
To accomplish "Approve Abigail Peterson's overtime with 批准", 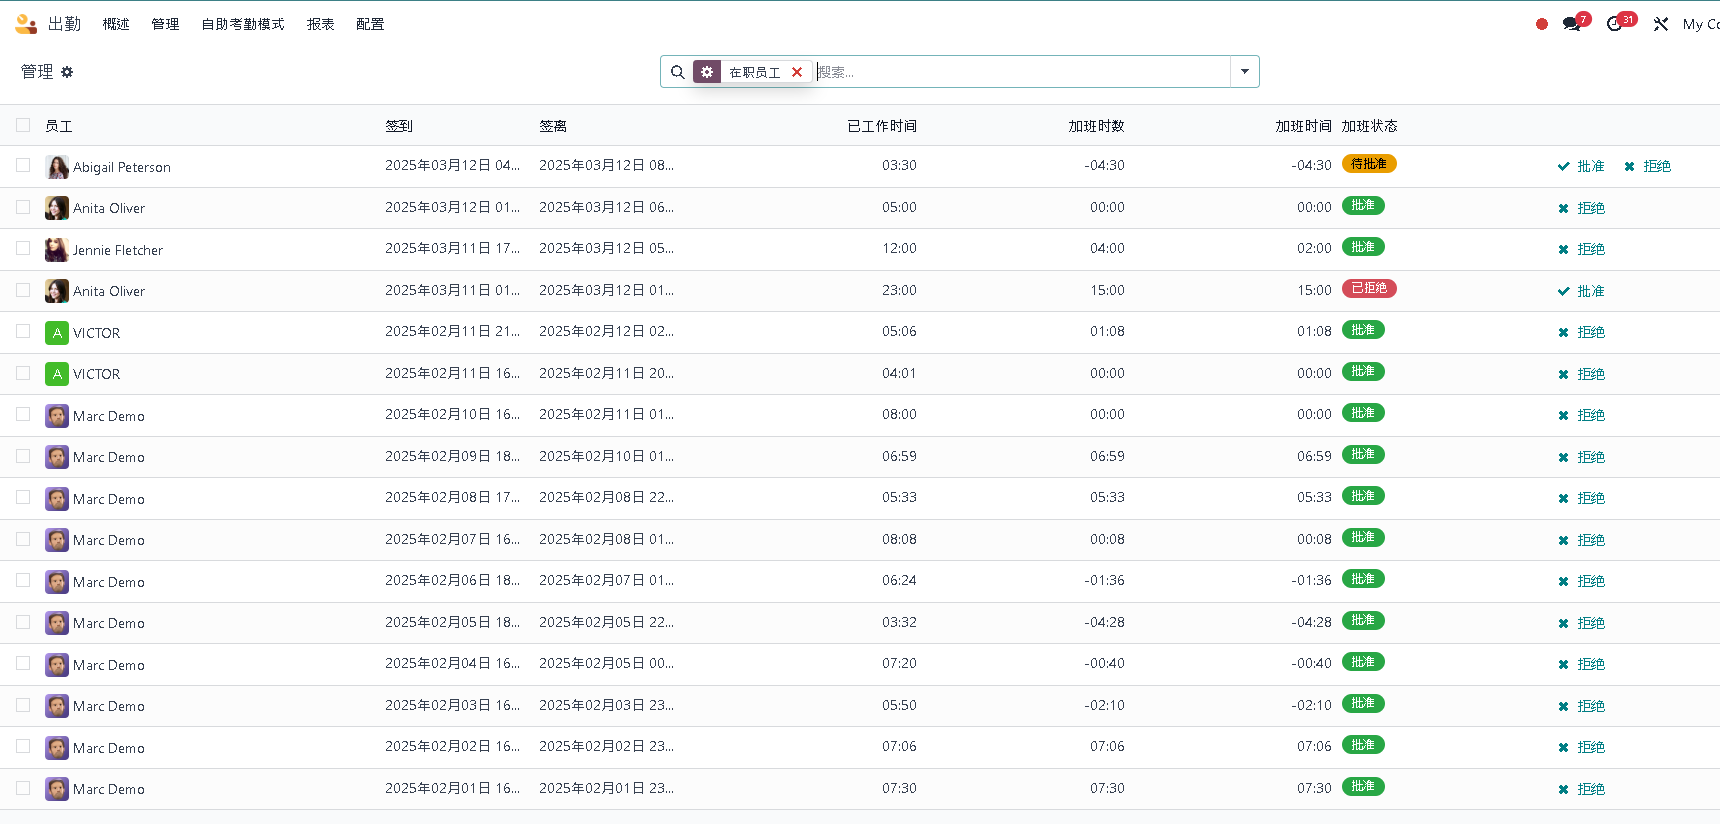I will [x=1581, y=166].
